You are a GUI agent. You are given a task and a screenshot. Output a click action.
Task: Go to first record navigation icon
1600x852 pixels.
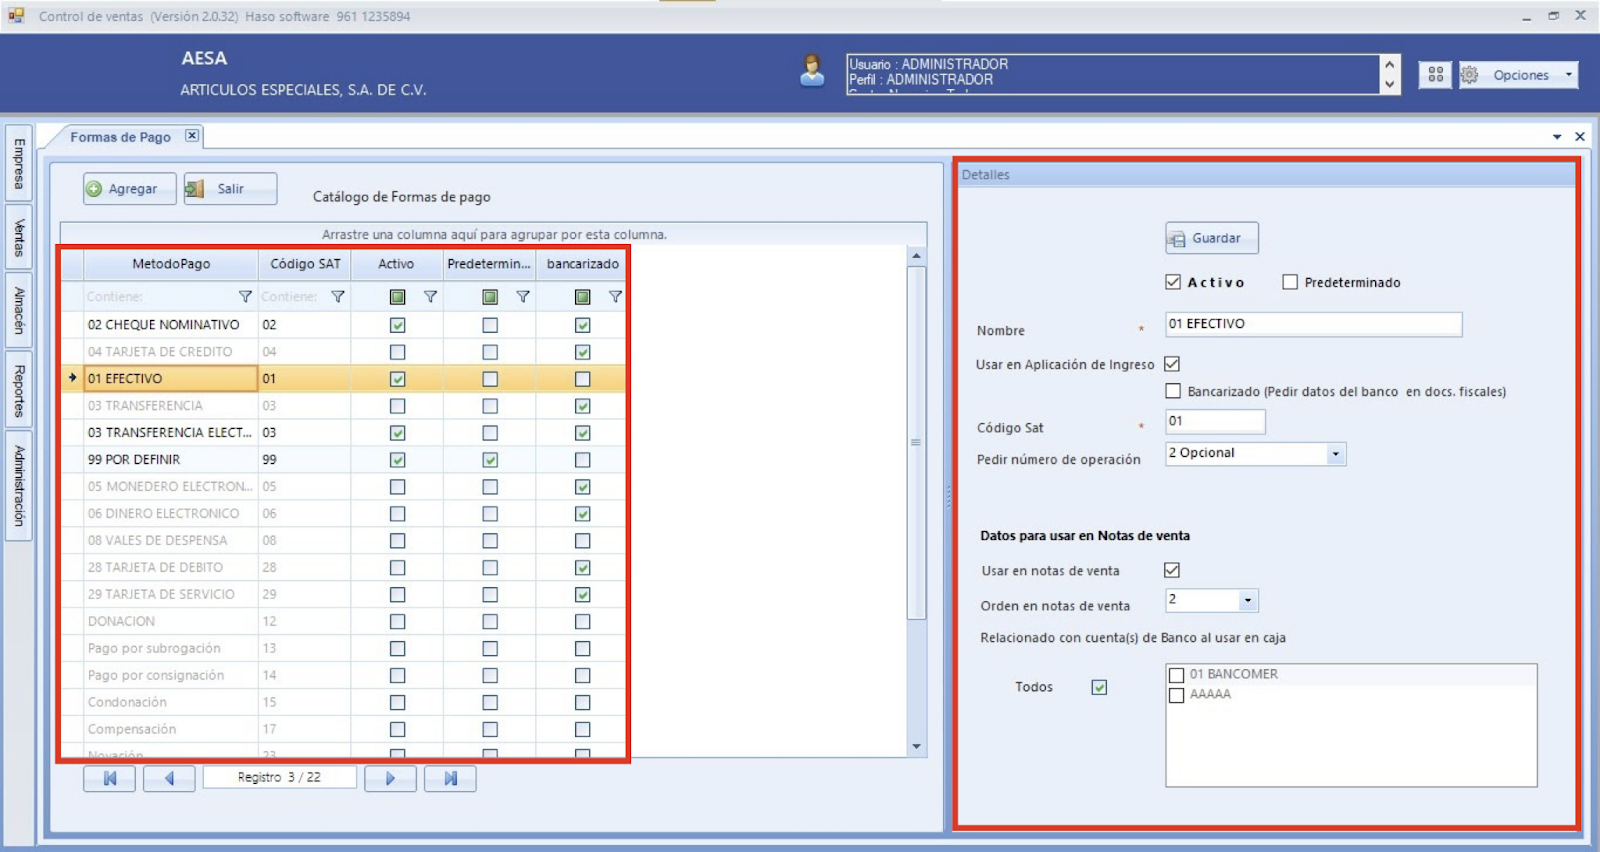click(x=109, y=778)
